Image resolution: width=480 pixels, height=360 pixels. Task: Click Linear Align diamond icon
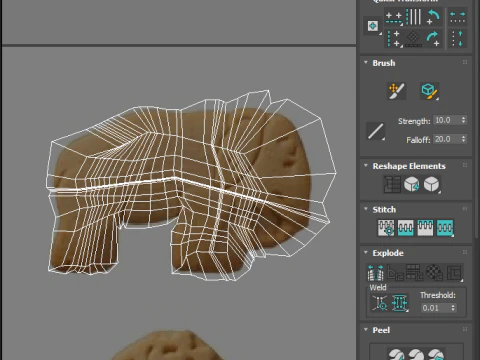(414, 39)
